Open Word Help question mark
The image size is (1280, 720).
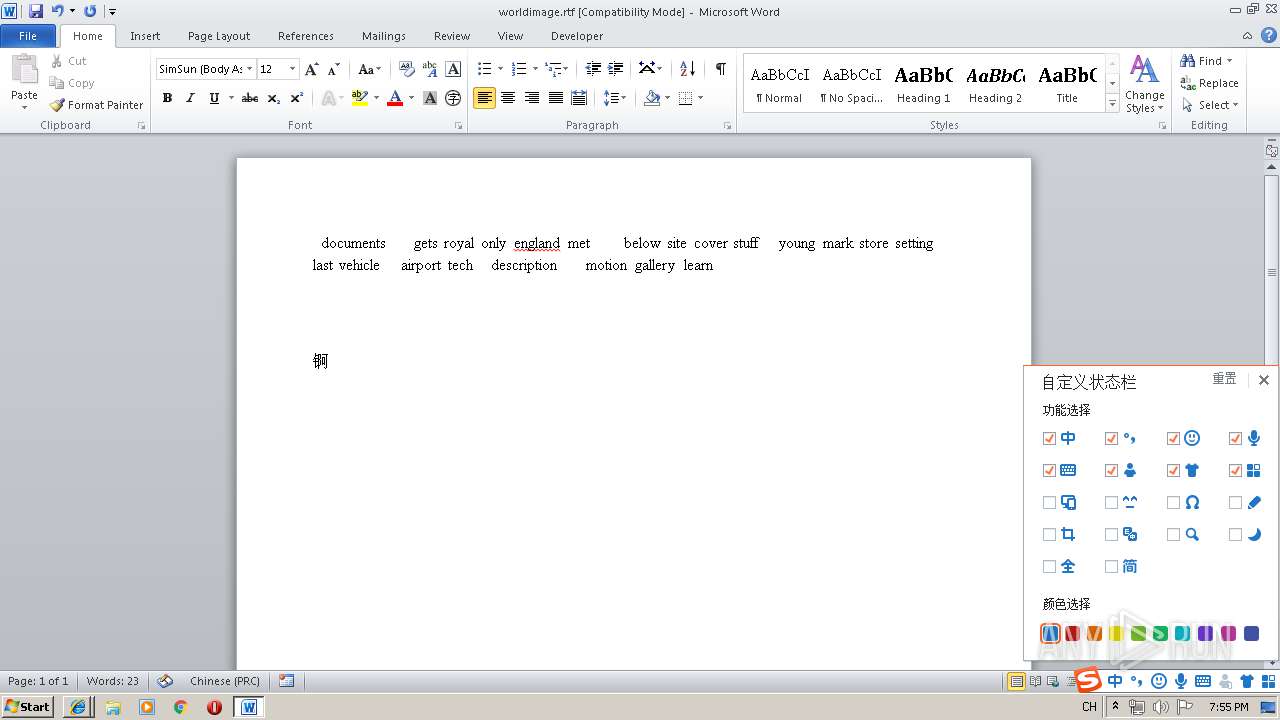[1269, 35]
